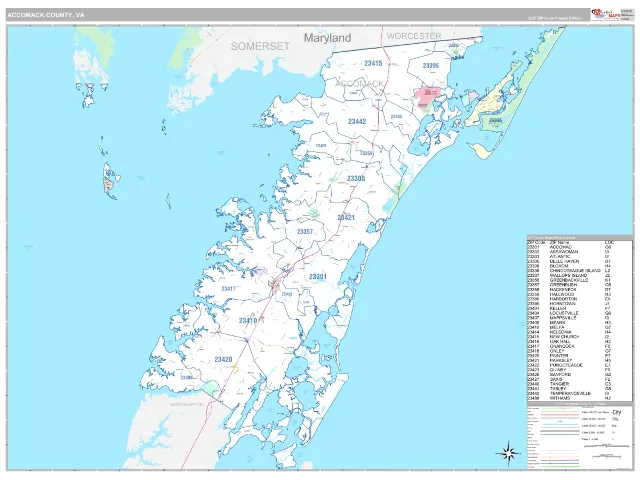Click ZIP code 23417 on the map
The width and height of the screenshot is (640, 480).
point(228,289)
